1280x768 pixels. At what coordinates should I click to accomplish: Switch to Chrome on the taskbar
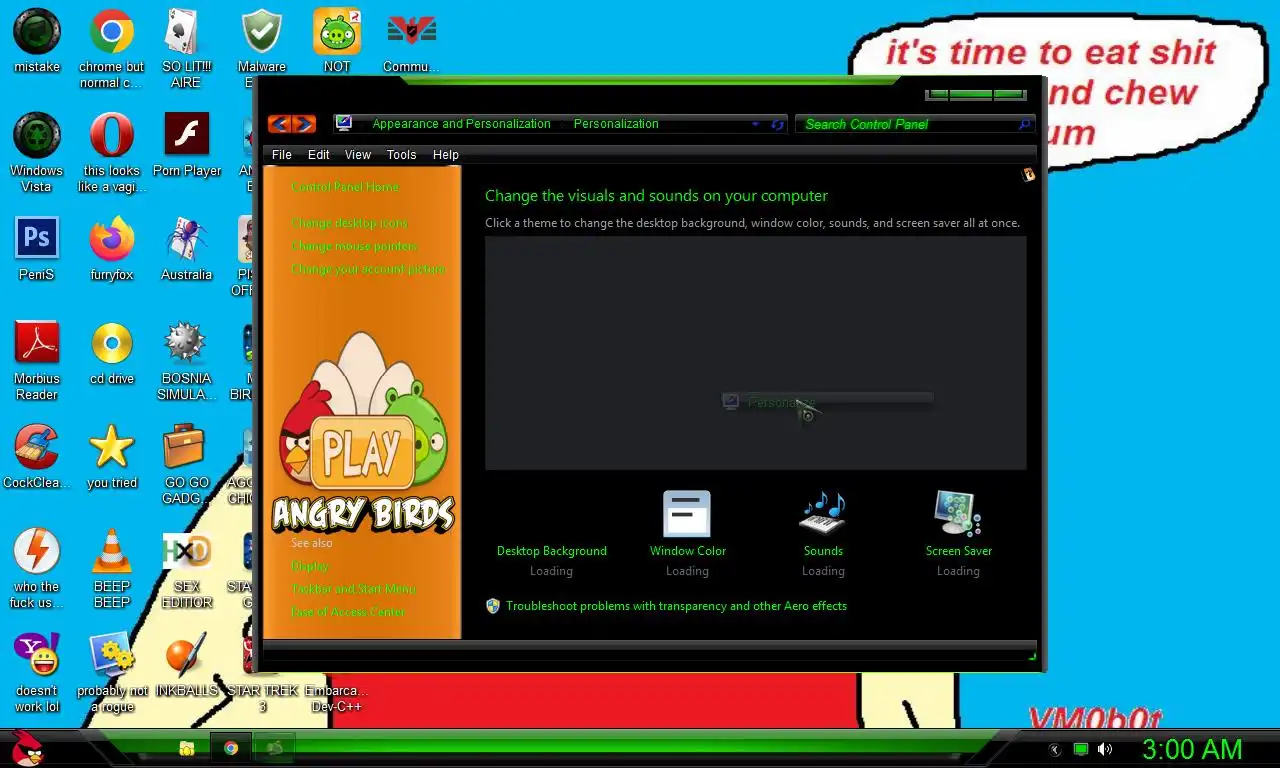[231, 748]
